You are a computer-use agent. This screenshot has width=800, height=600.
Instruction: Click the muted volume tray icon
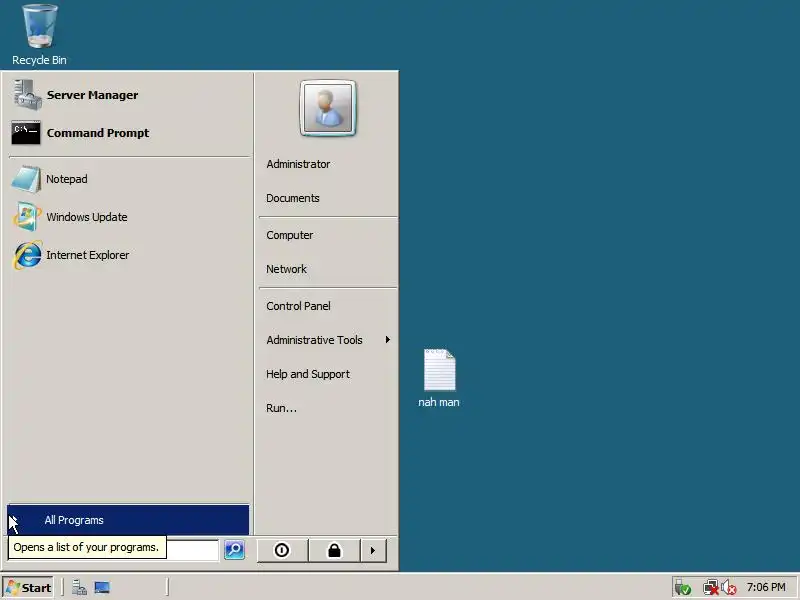(729, 588)
